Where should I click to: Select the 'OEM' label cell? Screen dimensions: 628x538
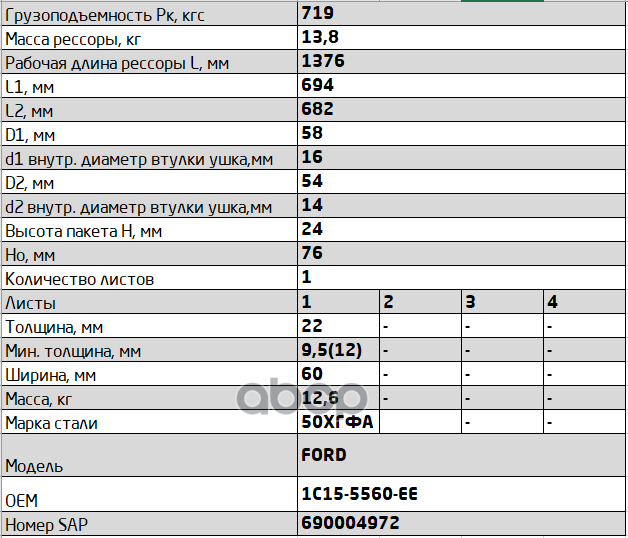coord(149,494)
